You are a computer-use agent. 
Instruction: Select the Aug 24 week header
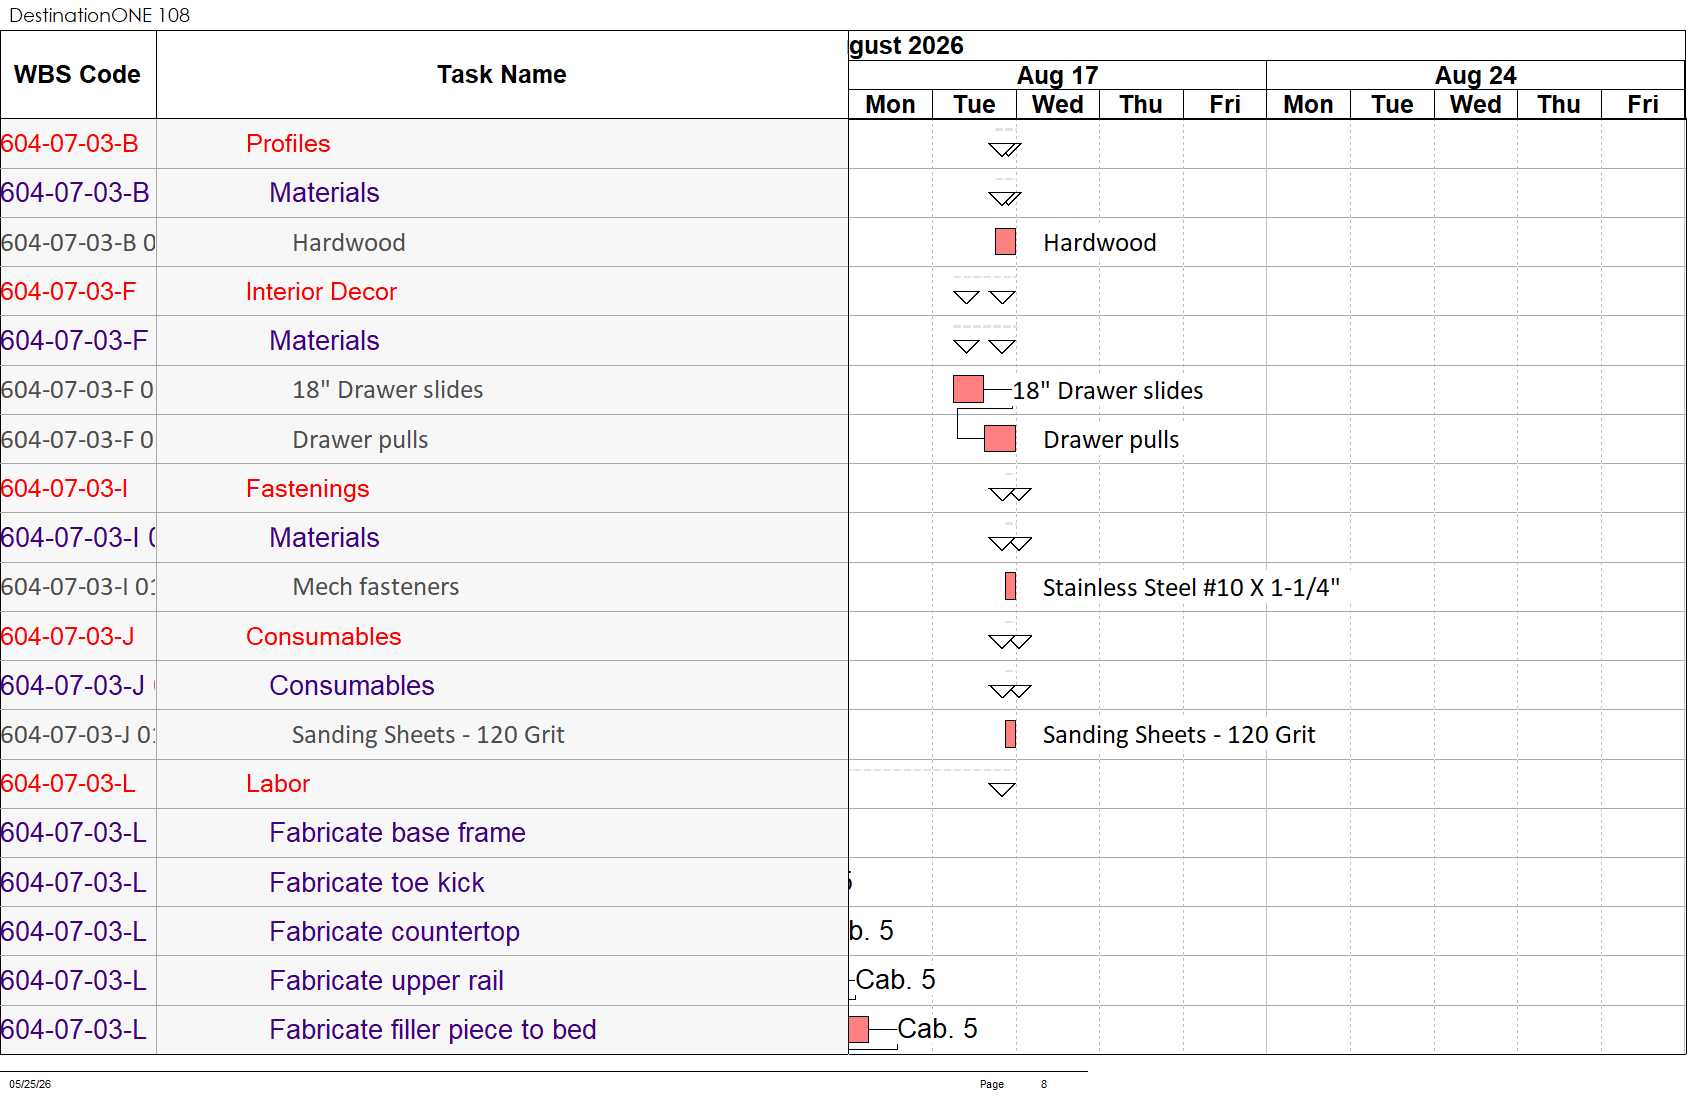click(x=1475, y=75)
